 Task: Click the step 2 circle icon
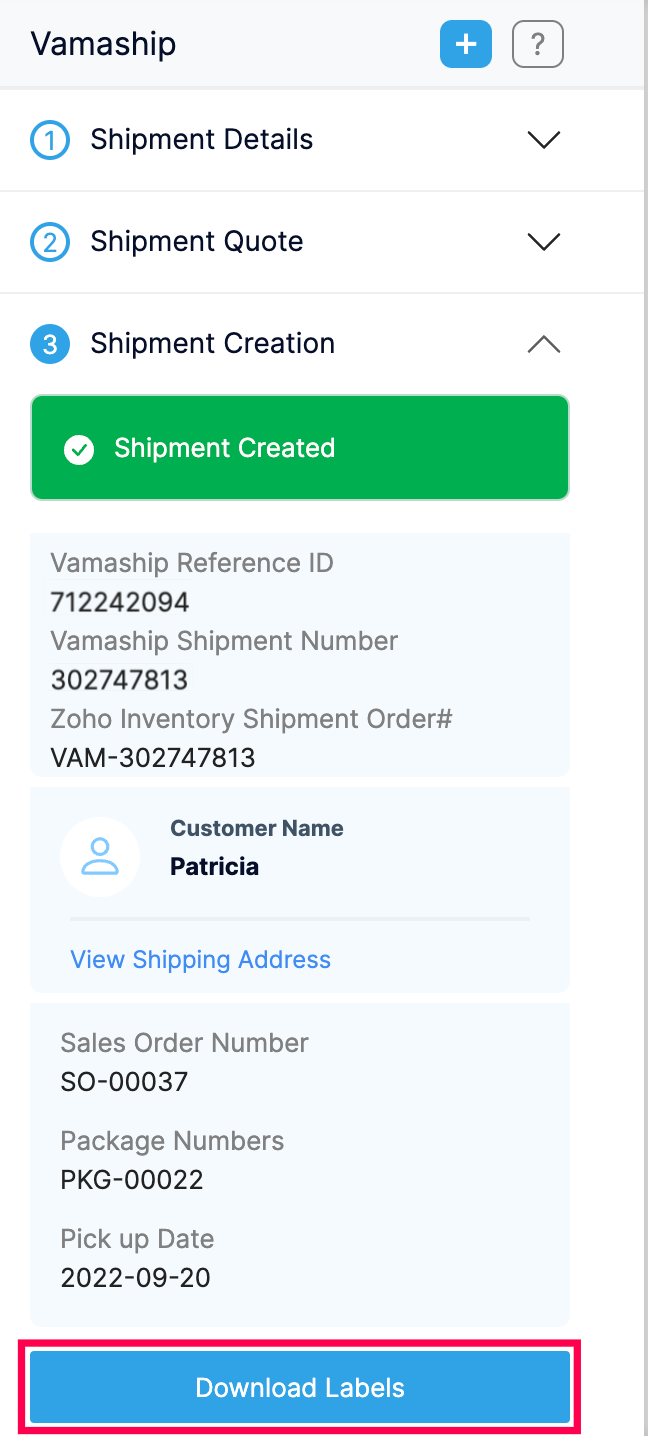[x=50, y=242]
